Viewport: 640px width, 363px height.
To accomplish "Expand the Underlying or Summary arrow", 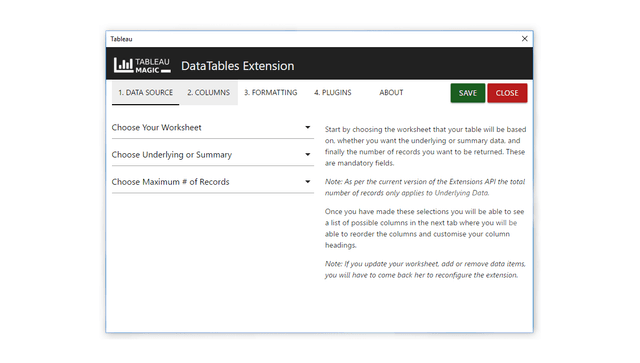I will tap(308, 154).
